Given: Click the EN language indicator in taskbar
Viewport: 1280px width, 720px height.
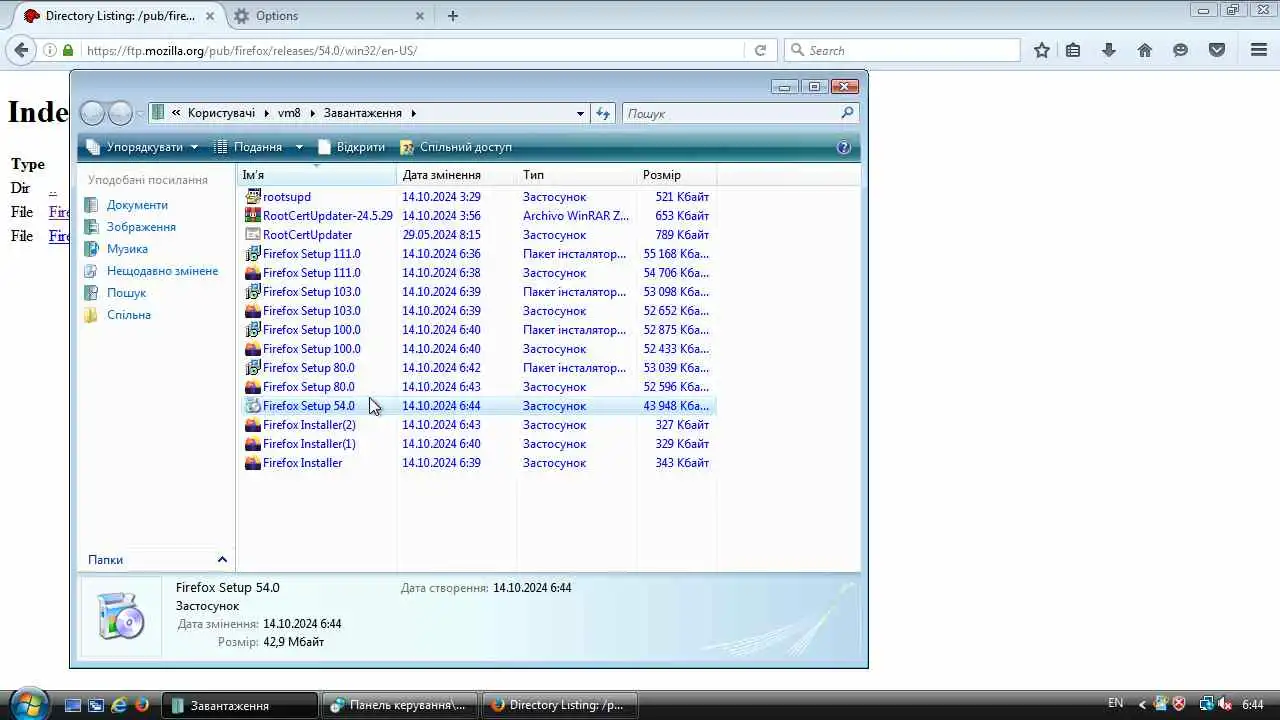Looking at the screenshot, I should (x=1116, y=704).
